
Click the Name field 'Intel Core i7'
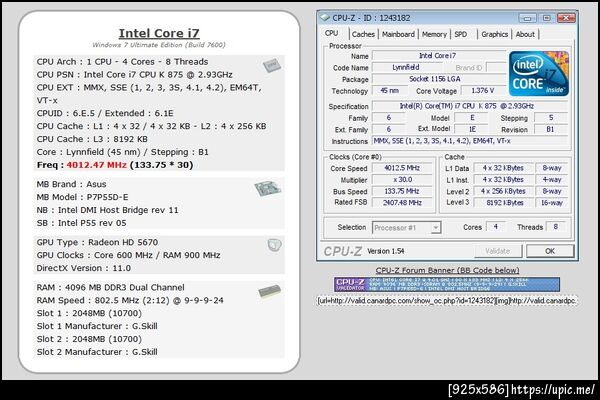click(x=439, y=56)
